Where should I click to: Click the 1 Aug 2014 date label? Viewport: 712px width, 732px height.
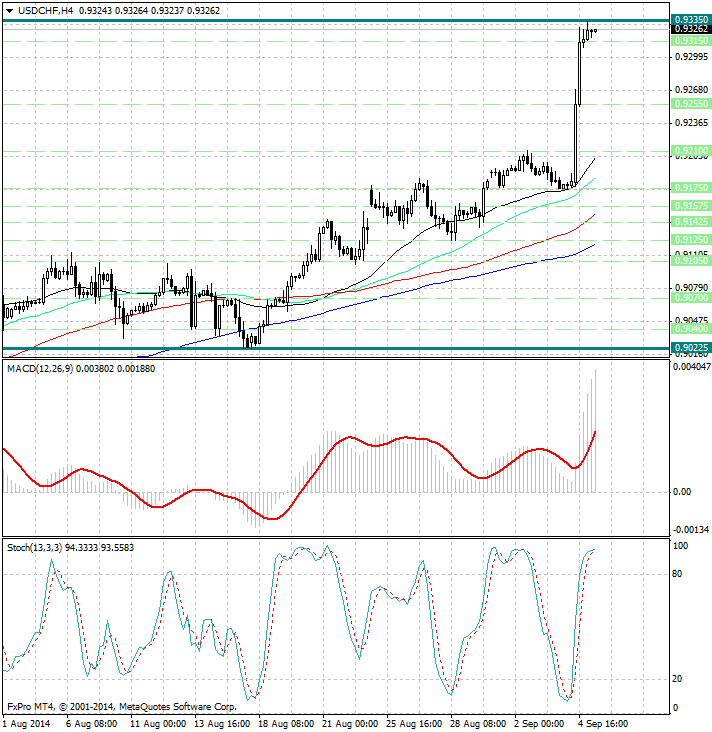(x=27, y=724)
